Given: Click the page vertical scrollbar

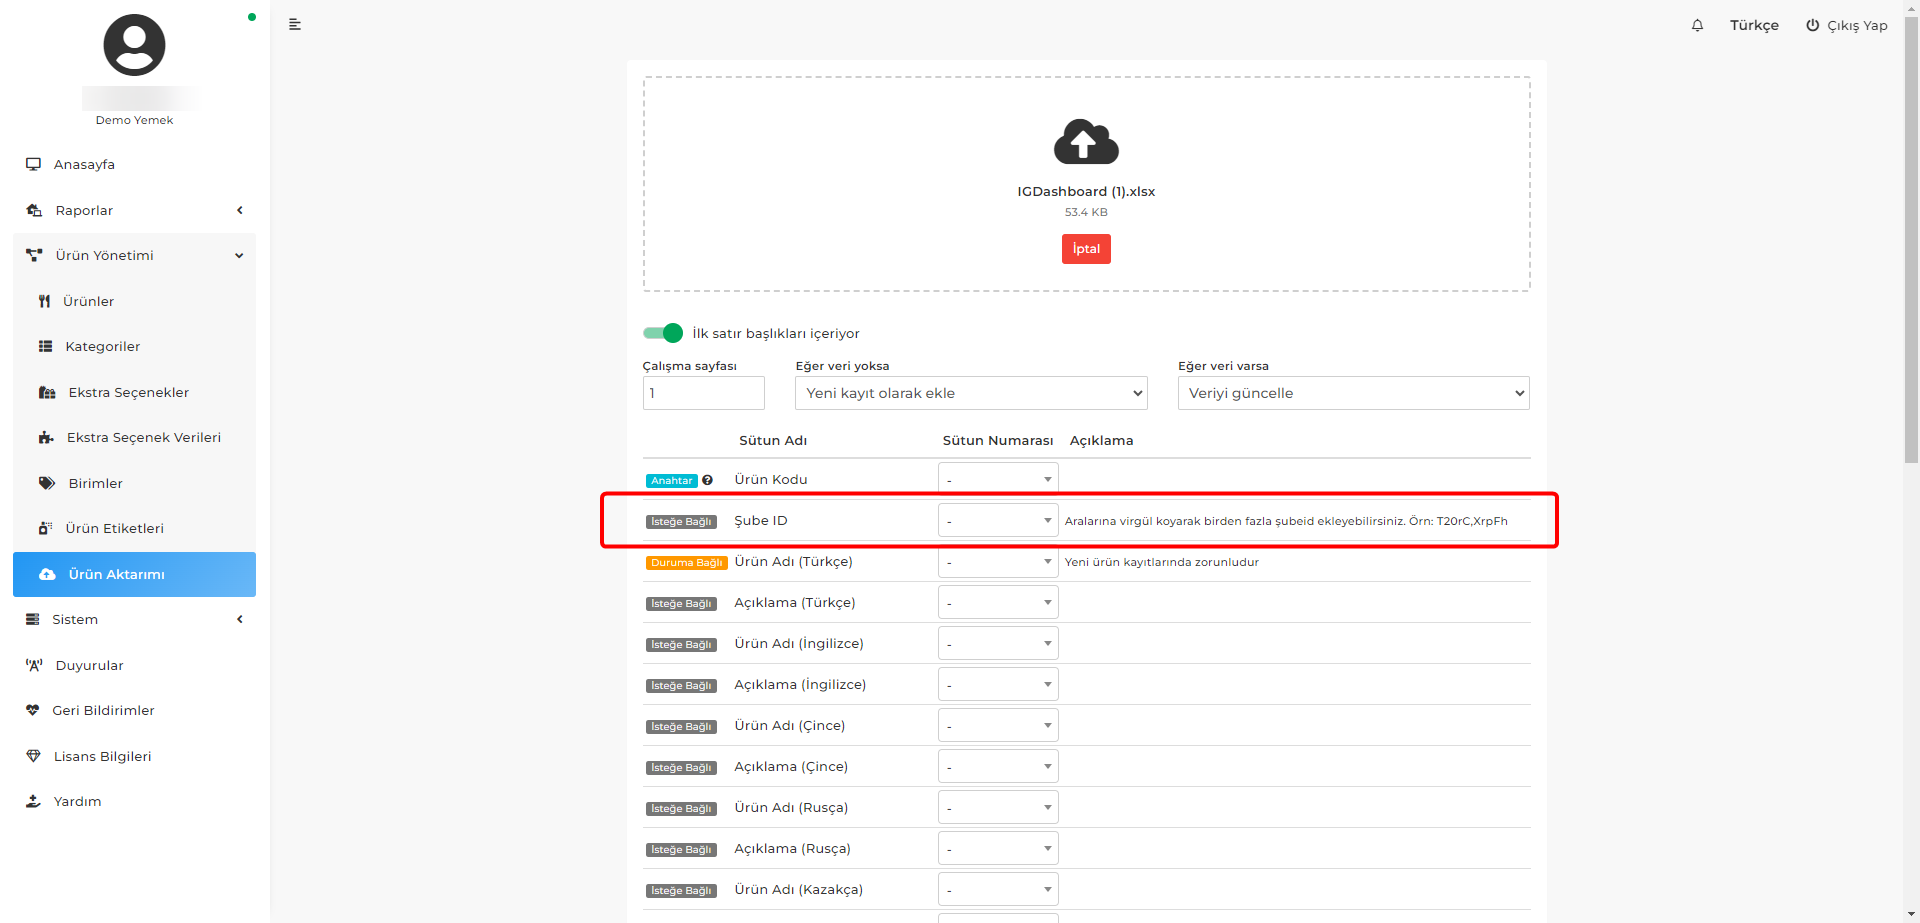Looking at the screenshot, I should [x=1911, y=240].
